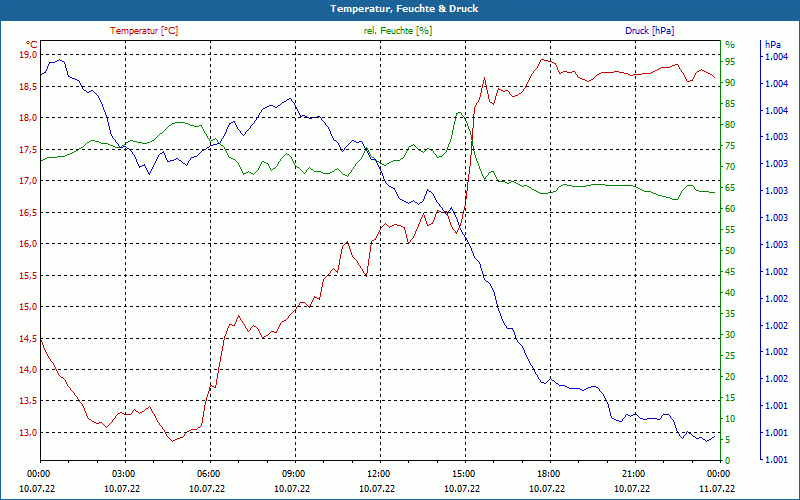Click the "15:00" time axis label
Viewport: 800px width, 500px height.
click(x=463, y=473)
